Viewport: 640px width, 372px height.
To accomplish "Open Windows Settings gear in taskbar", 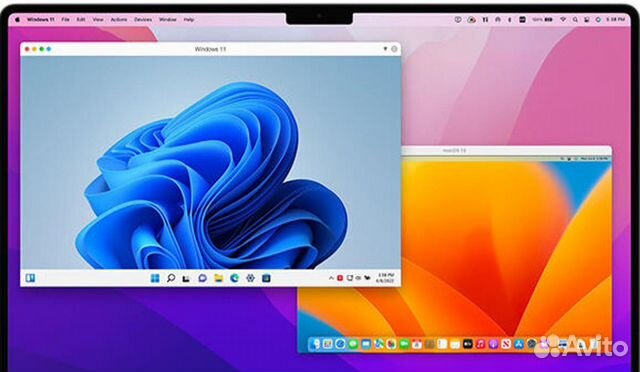I will coord(250,278).
